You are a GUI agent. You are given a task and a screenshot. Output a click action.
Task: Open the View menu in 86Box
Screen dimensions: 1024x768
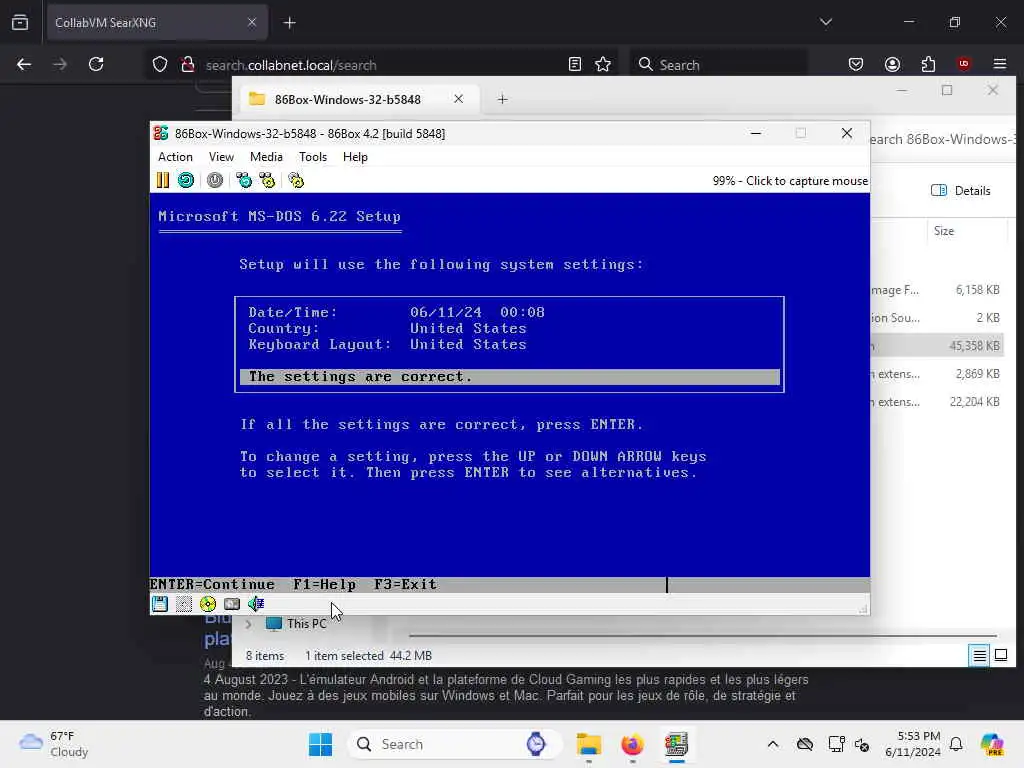(x=221, y=157)
